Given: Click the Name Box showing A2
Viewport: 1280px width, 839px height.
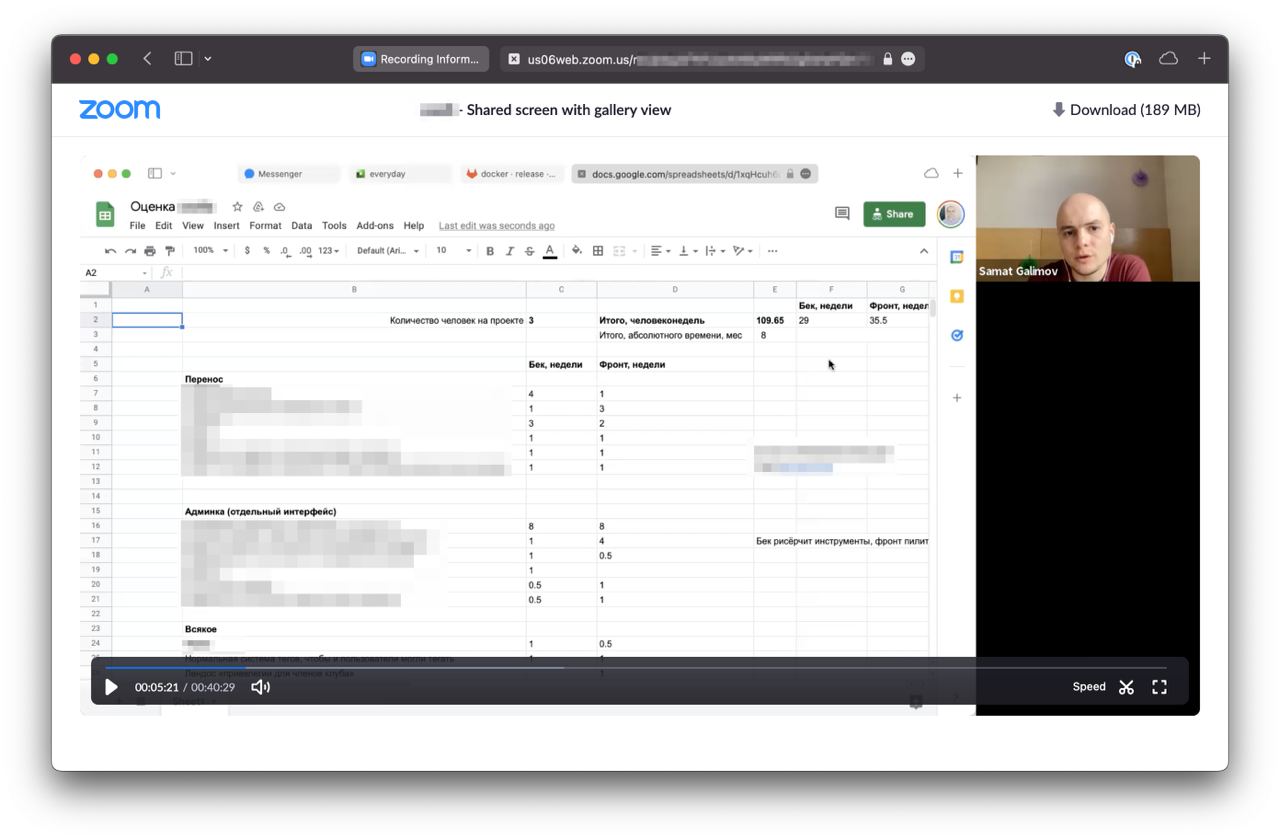Looking at the screenshot, I should click(x=115, y=273).
